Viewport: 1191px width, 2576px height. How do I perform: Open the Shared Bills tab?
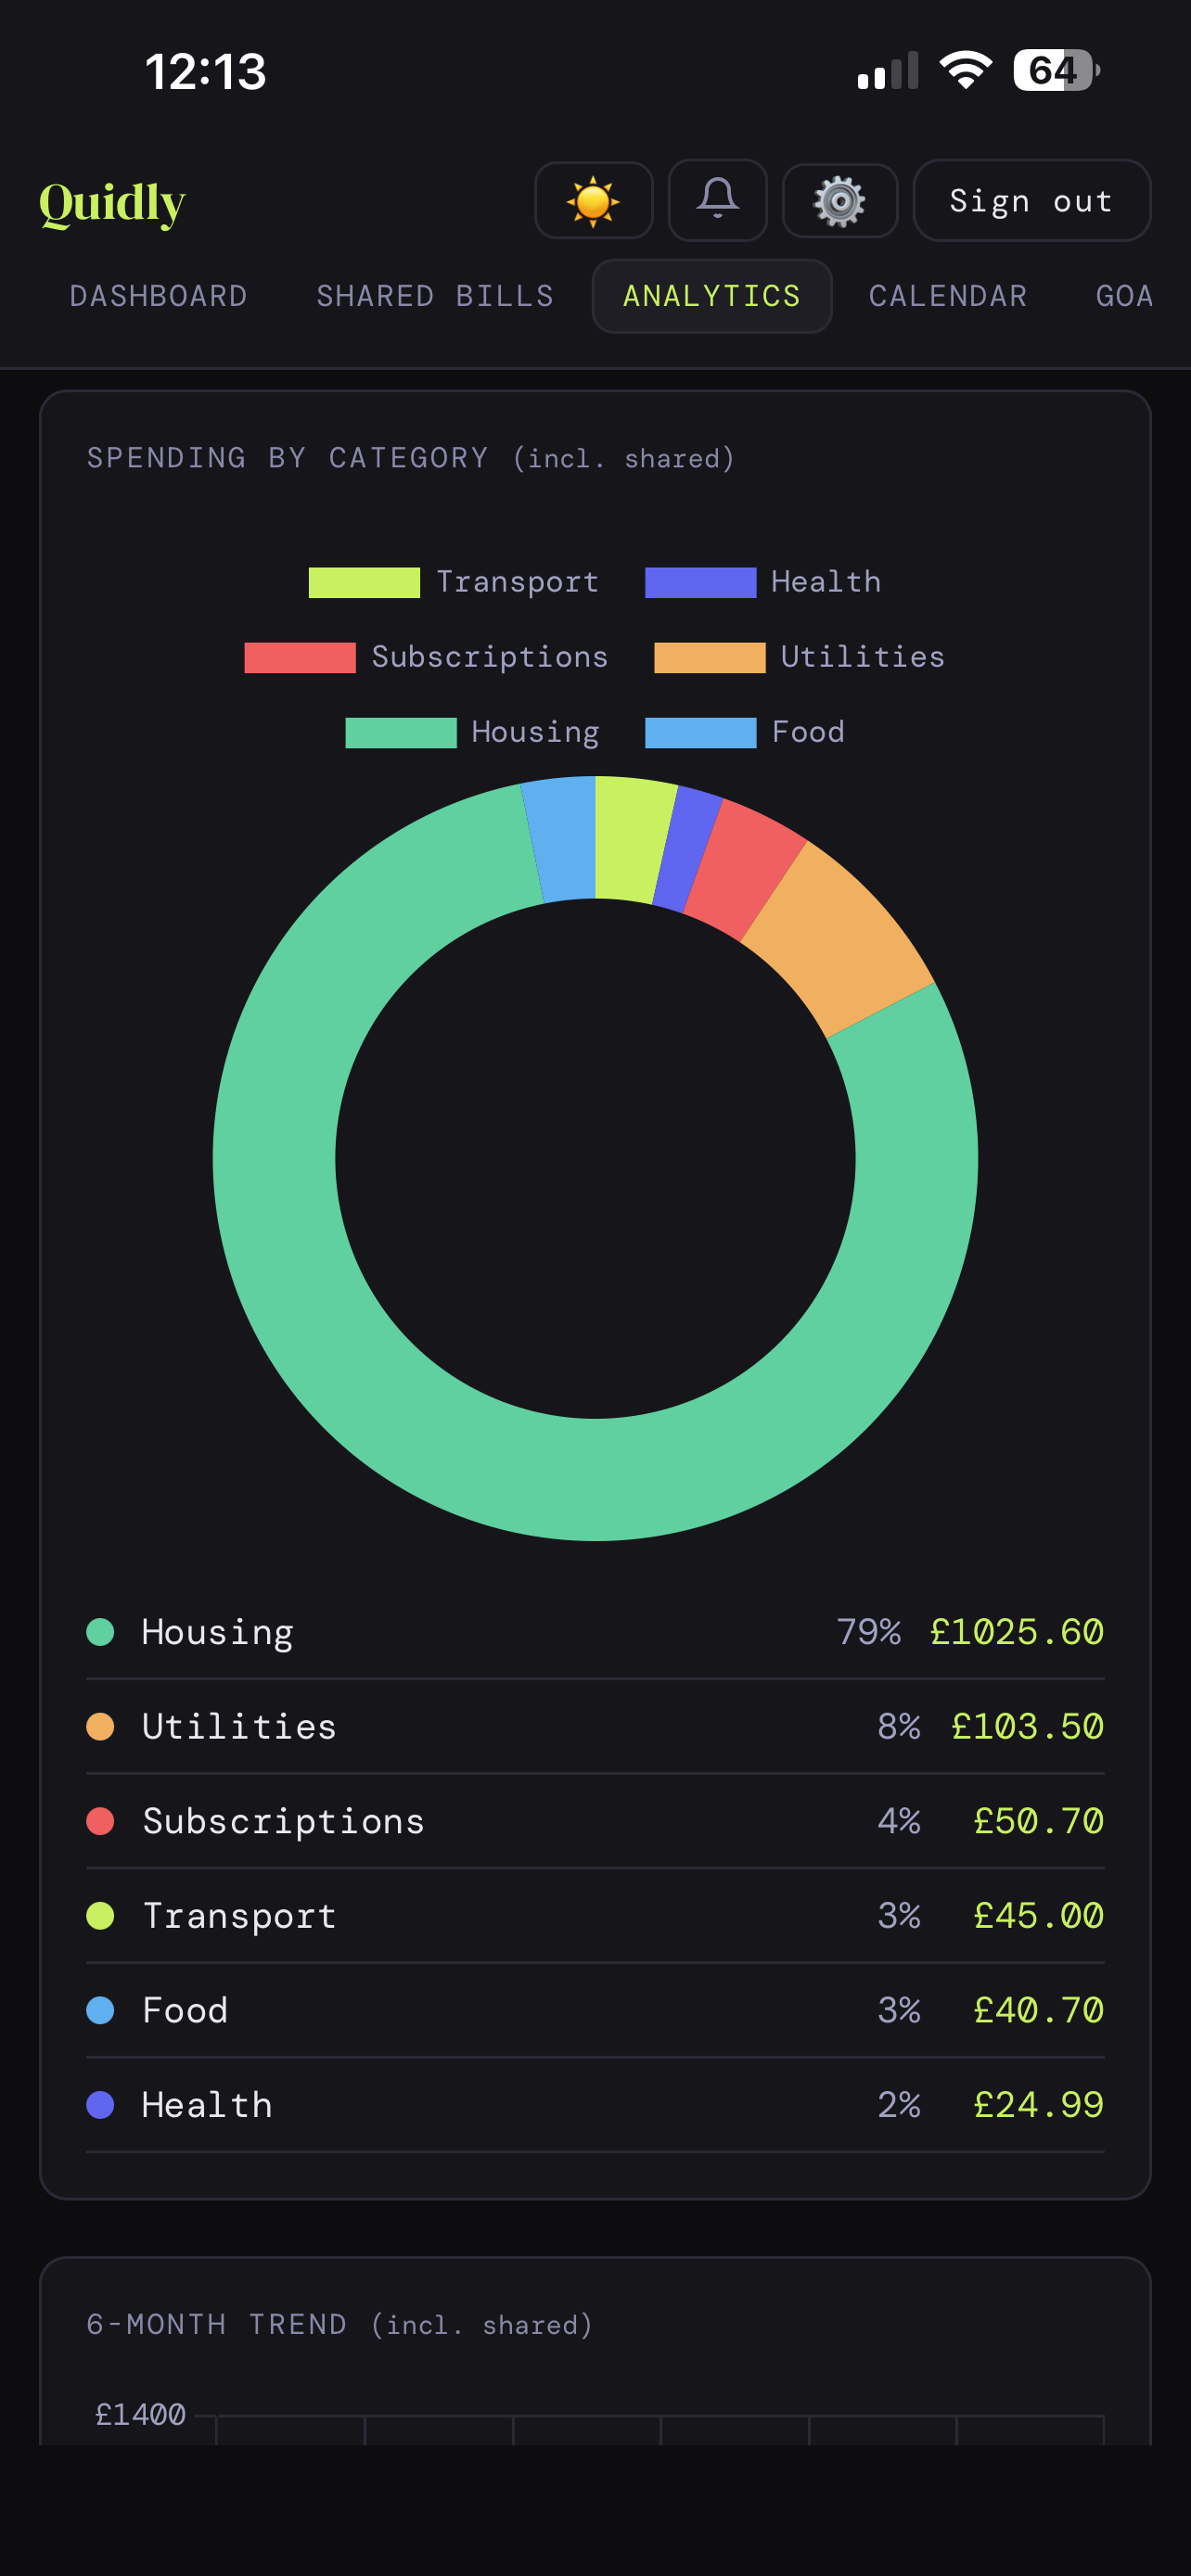coord(434,296)
